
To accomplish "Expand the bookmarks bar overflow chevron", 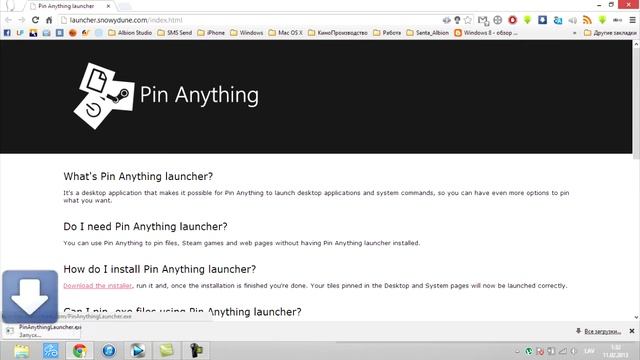I will coord(575,33).
